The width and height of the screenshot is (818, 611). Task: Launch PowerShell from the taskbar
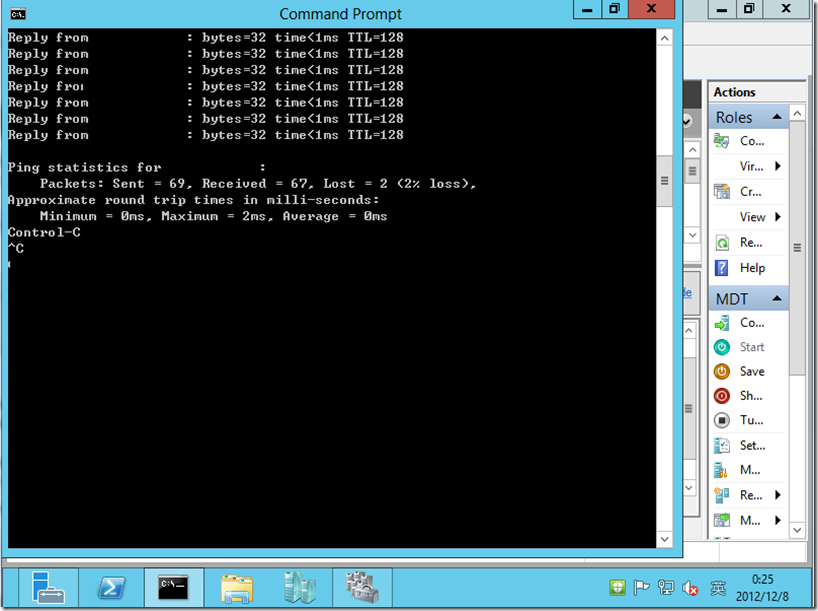111,588
